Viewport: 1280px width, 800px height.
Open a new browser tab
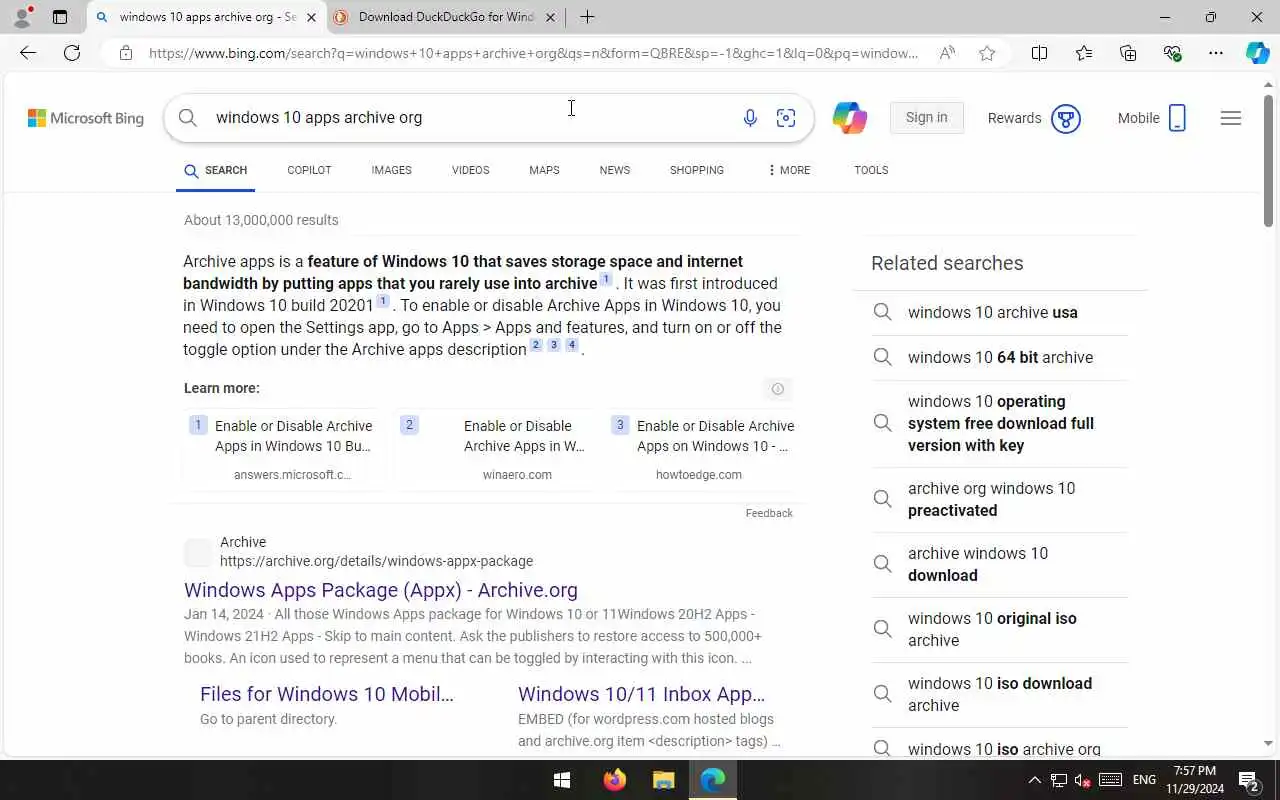[587, 17]
